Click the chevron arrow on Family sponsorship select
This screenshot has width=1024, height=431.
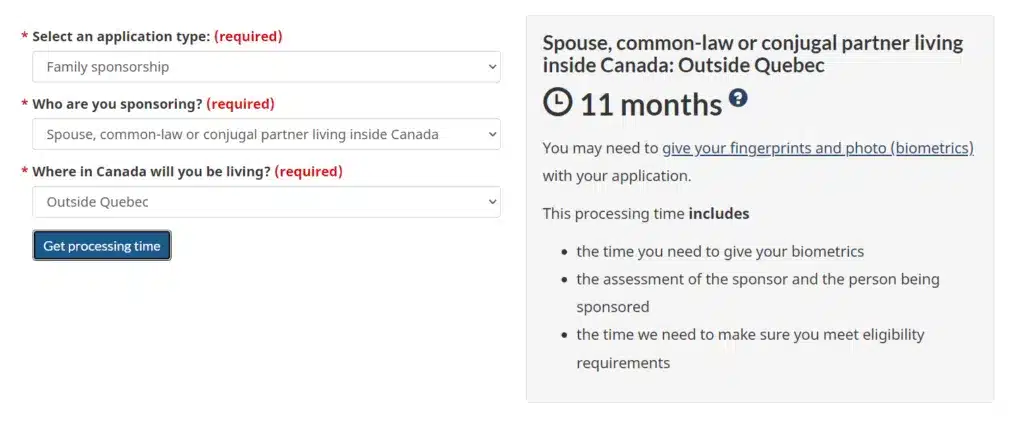click(x=491, y=67)
